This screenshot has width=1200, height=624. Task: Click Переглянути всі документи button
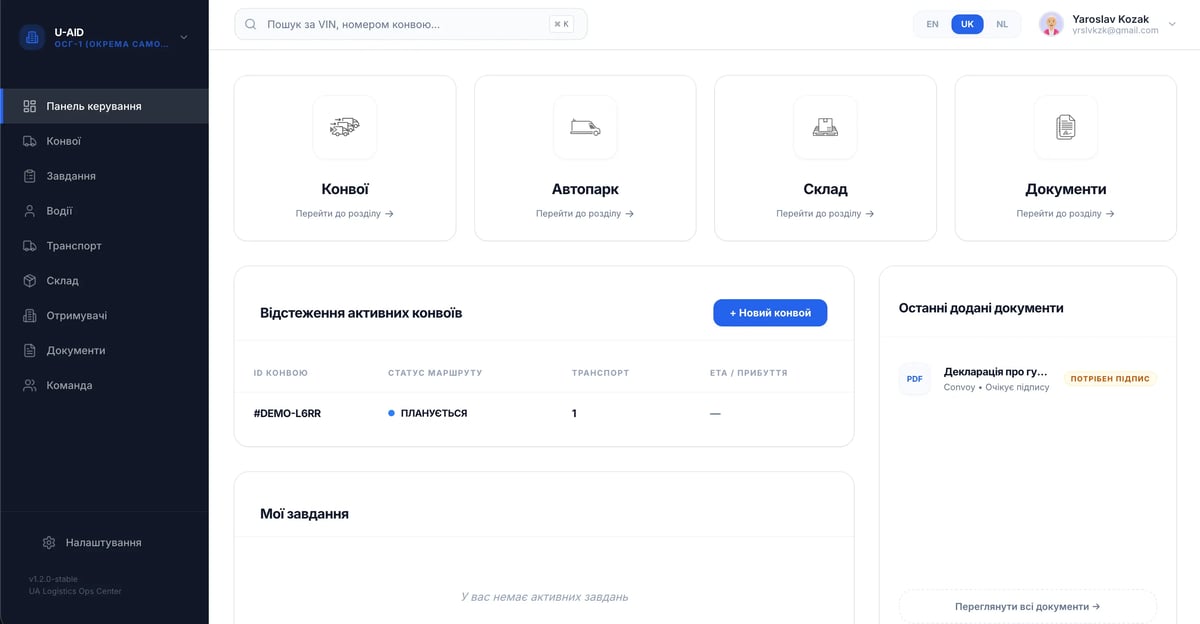click(1028, 606)
